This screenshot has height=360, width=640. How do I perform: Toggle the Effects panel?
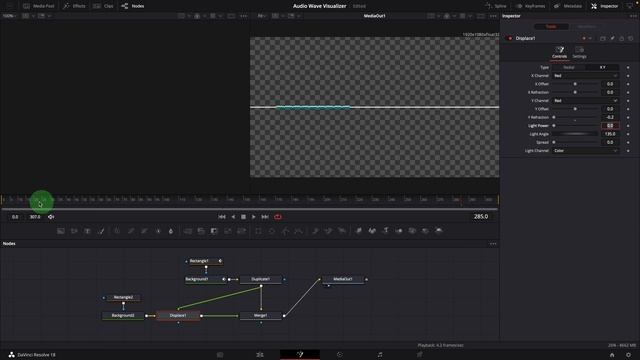click(74, 6)
